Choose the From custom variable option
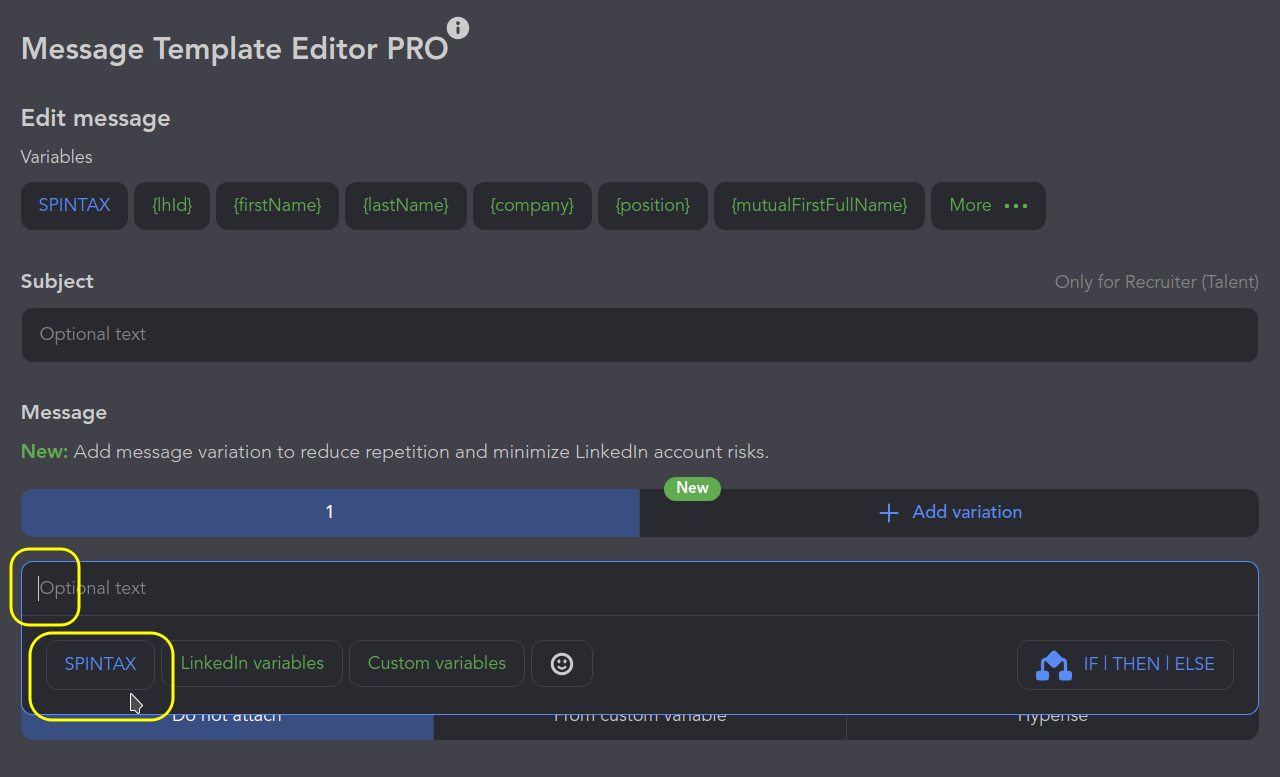1280x777 pixels. [639, 726]
